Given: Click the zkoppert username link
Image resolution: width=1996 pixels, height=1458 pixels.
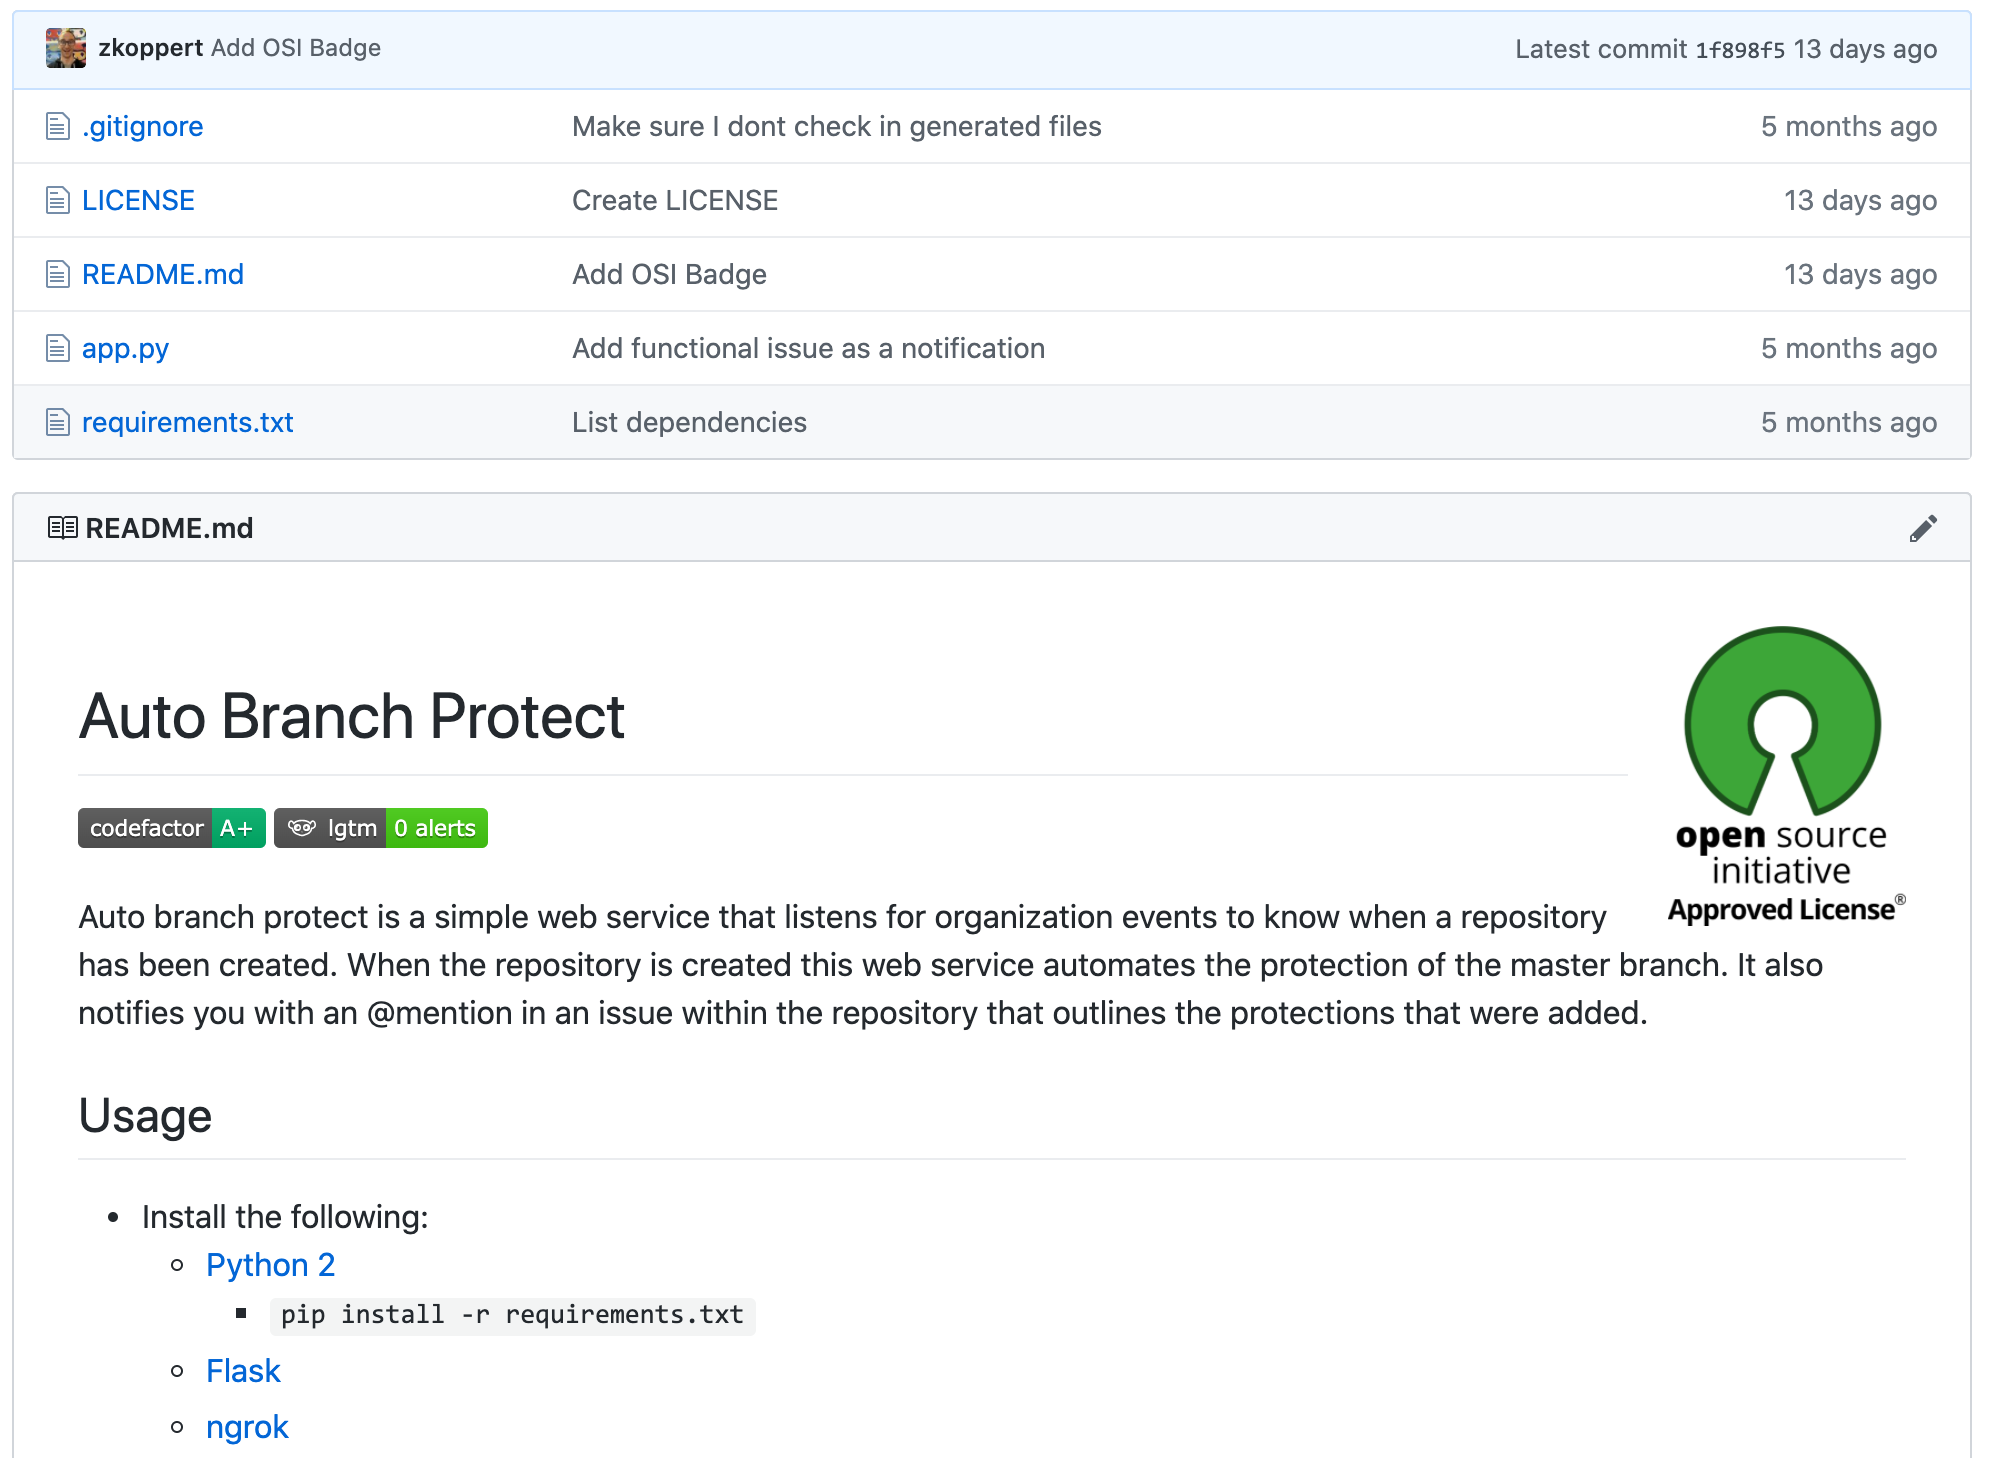Looking at the screenshot, I should coord(150,48).
